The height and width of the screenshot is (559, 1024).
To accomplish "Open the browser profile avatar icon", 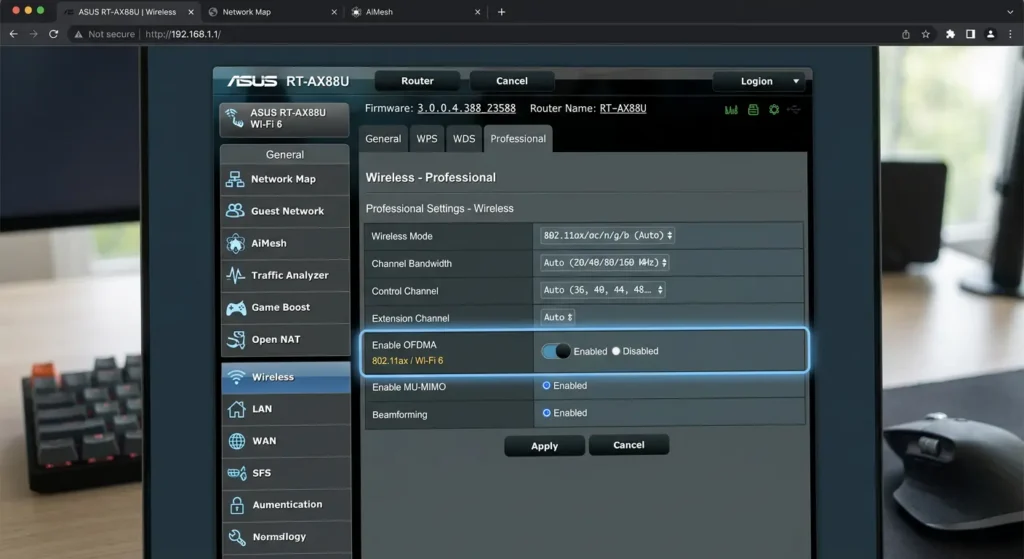I will (x=991, y=34).
